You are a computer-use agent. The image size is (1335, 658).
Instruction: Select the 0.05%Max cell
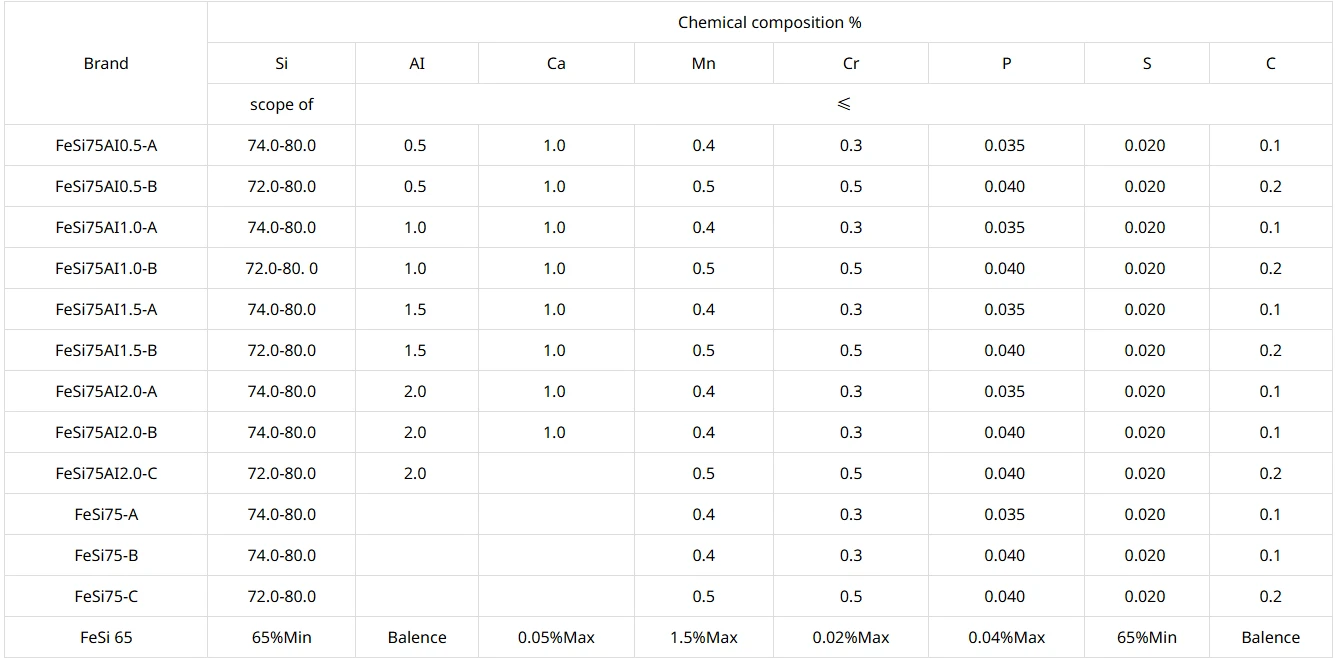(x=556, y=637)
